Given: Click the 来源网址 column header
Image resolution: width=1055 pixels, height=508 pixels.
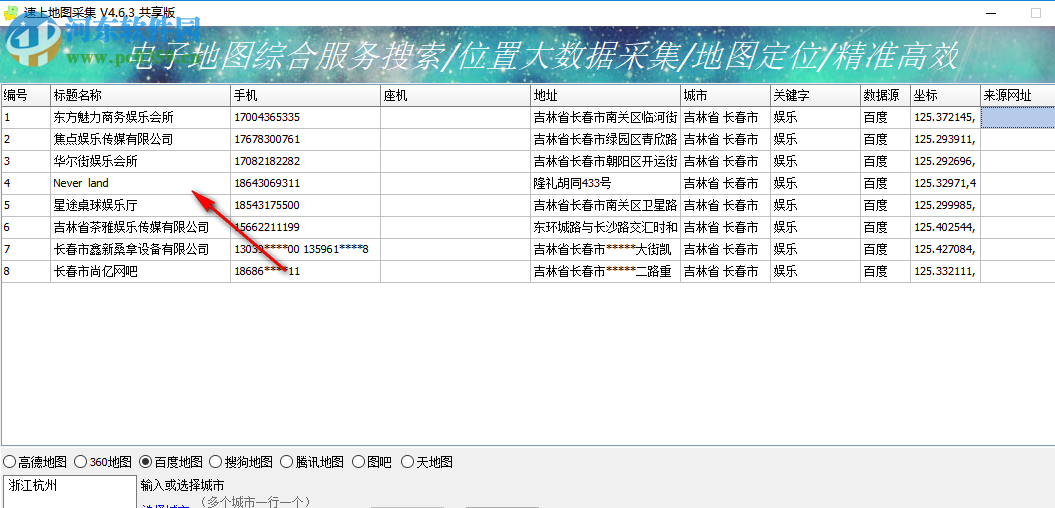Looking at the screenshot, I should tap(1017, 96).
